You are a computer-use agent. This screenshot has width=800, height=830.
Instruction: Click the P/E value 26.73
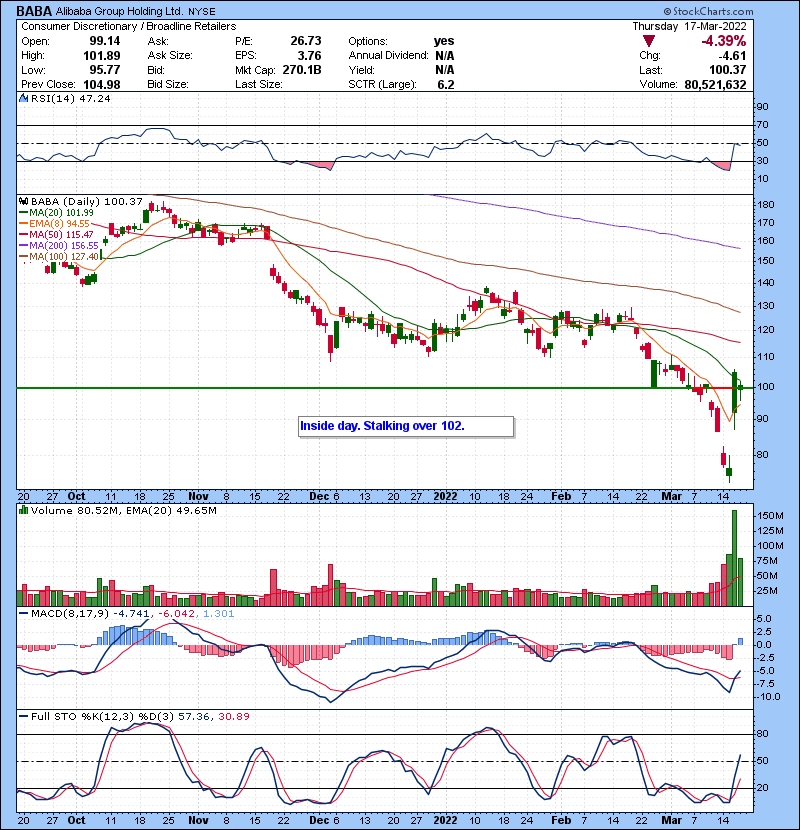[305, 41]
